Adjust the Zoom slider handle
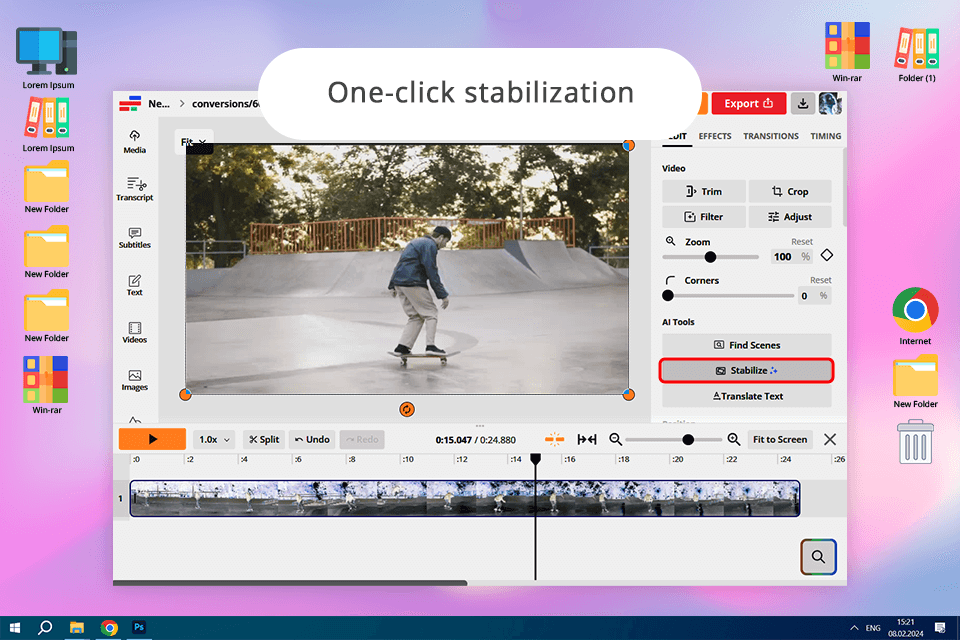960x640 pixels. point(710,257)
